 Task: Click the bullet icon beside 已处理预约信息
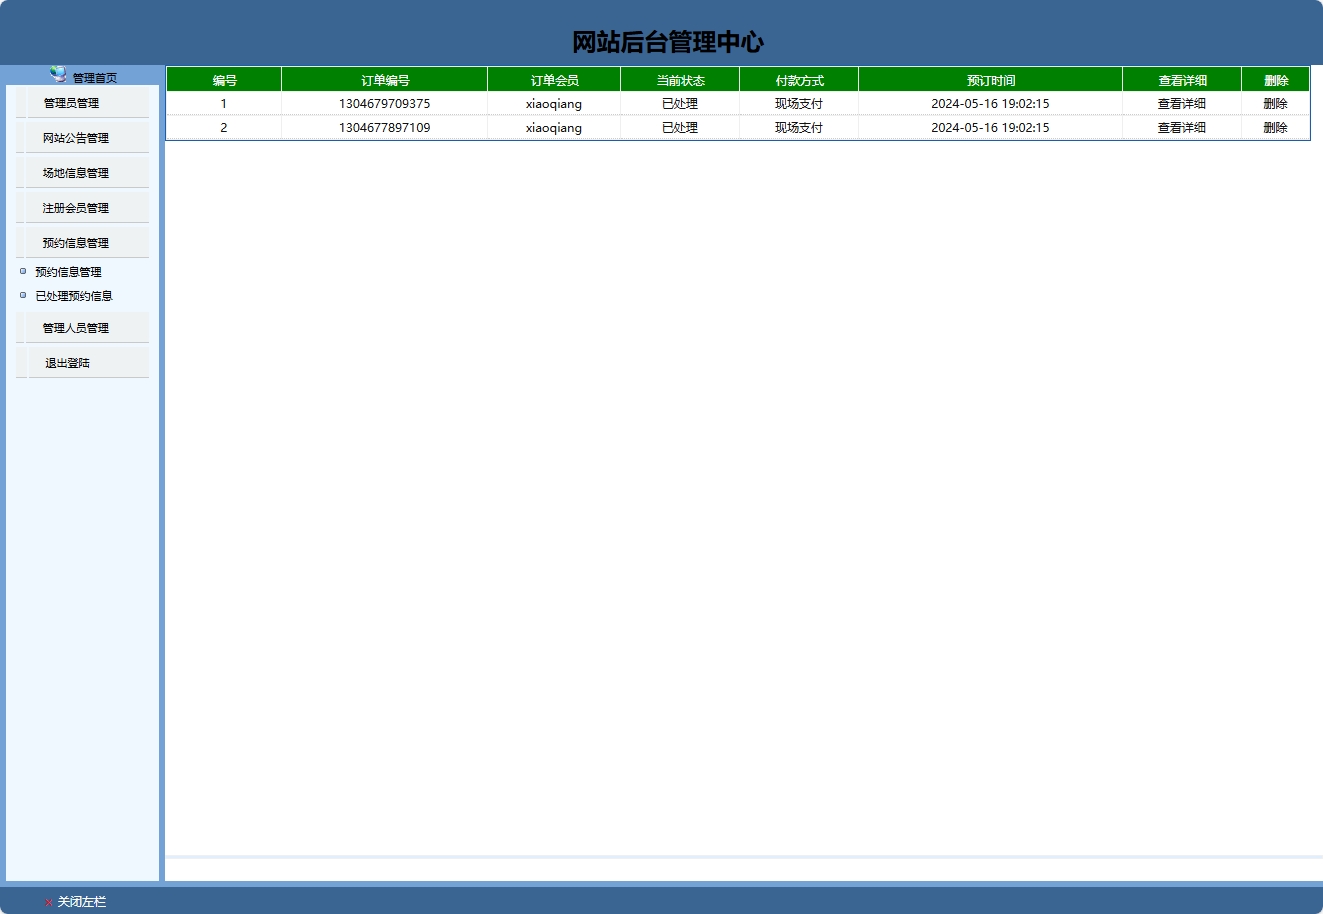23,295
